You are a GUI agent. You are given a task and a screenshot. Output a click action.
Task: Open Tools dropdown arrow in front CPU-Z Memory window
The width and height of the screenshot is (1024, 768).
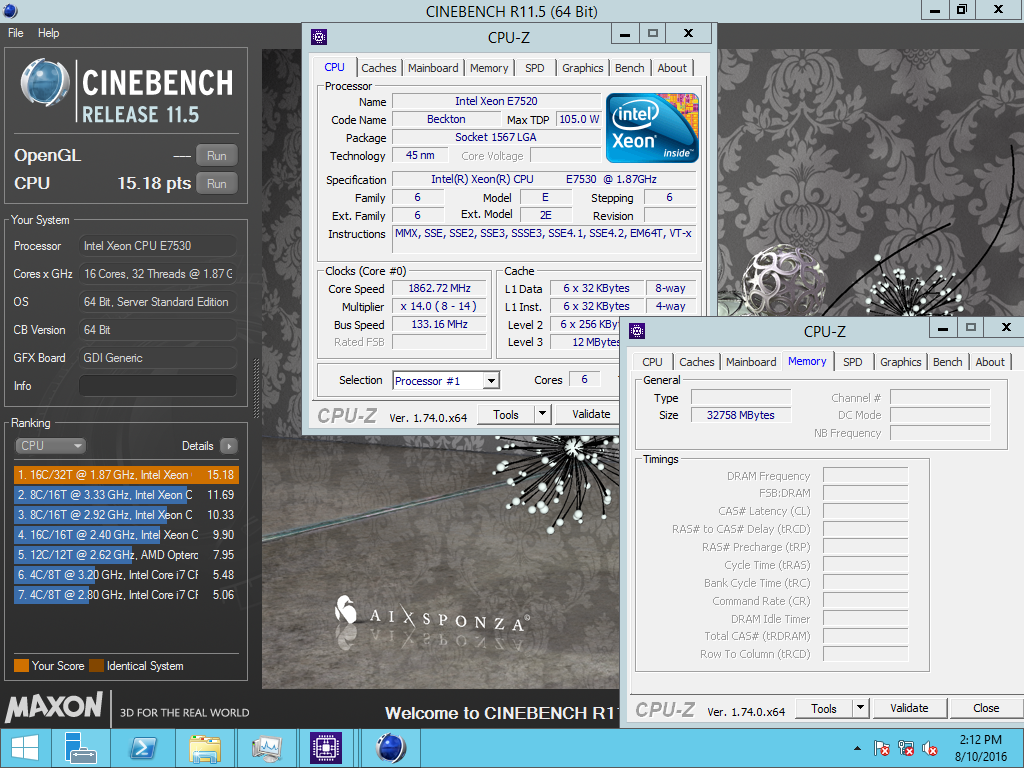tap(861, 709)
